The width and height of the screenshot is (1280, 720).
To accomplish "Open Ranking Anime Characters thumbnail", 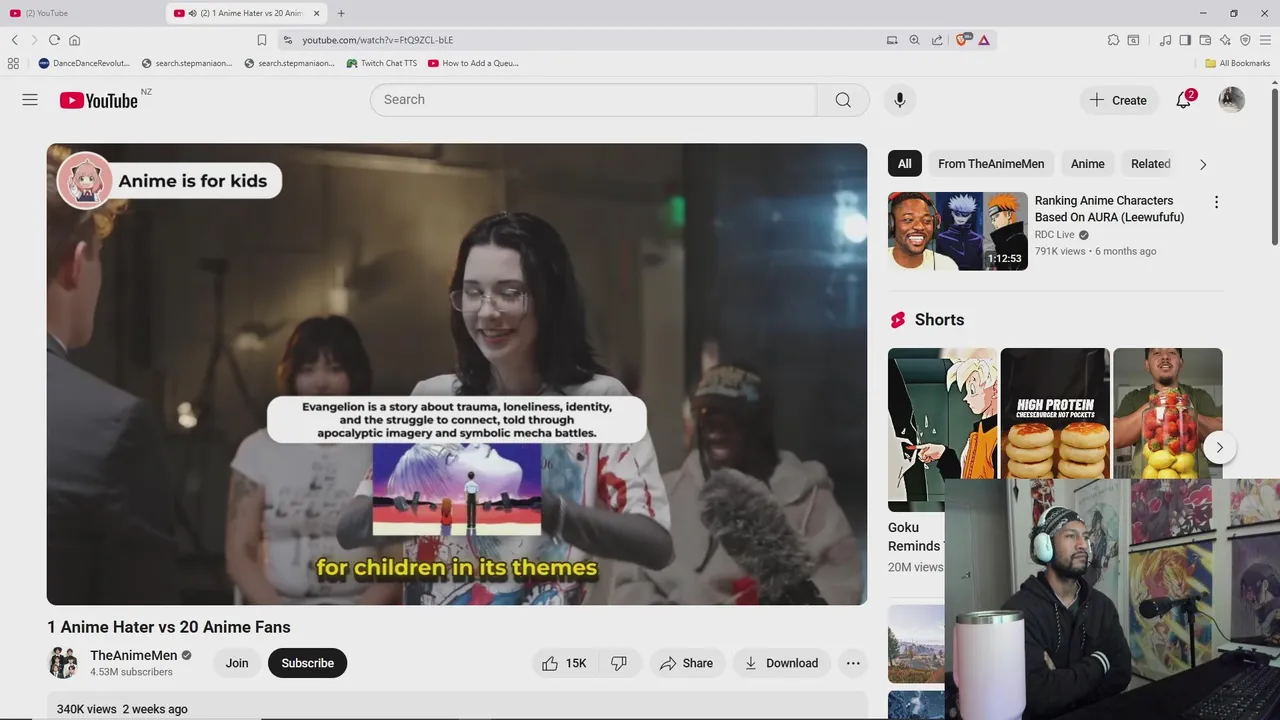I will click(958, 231).
